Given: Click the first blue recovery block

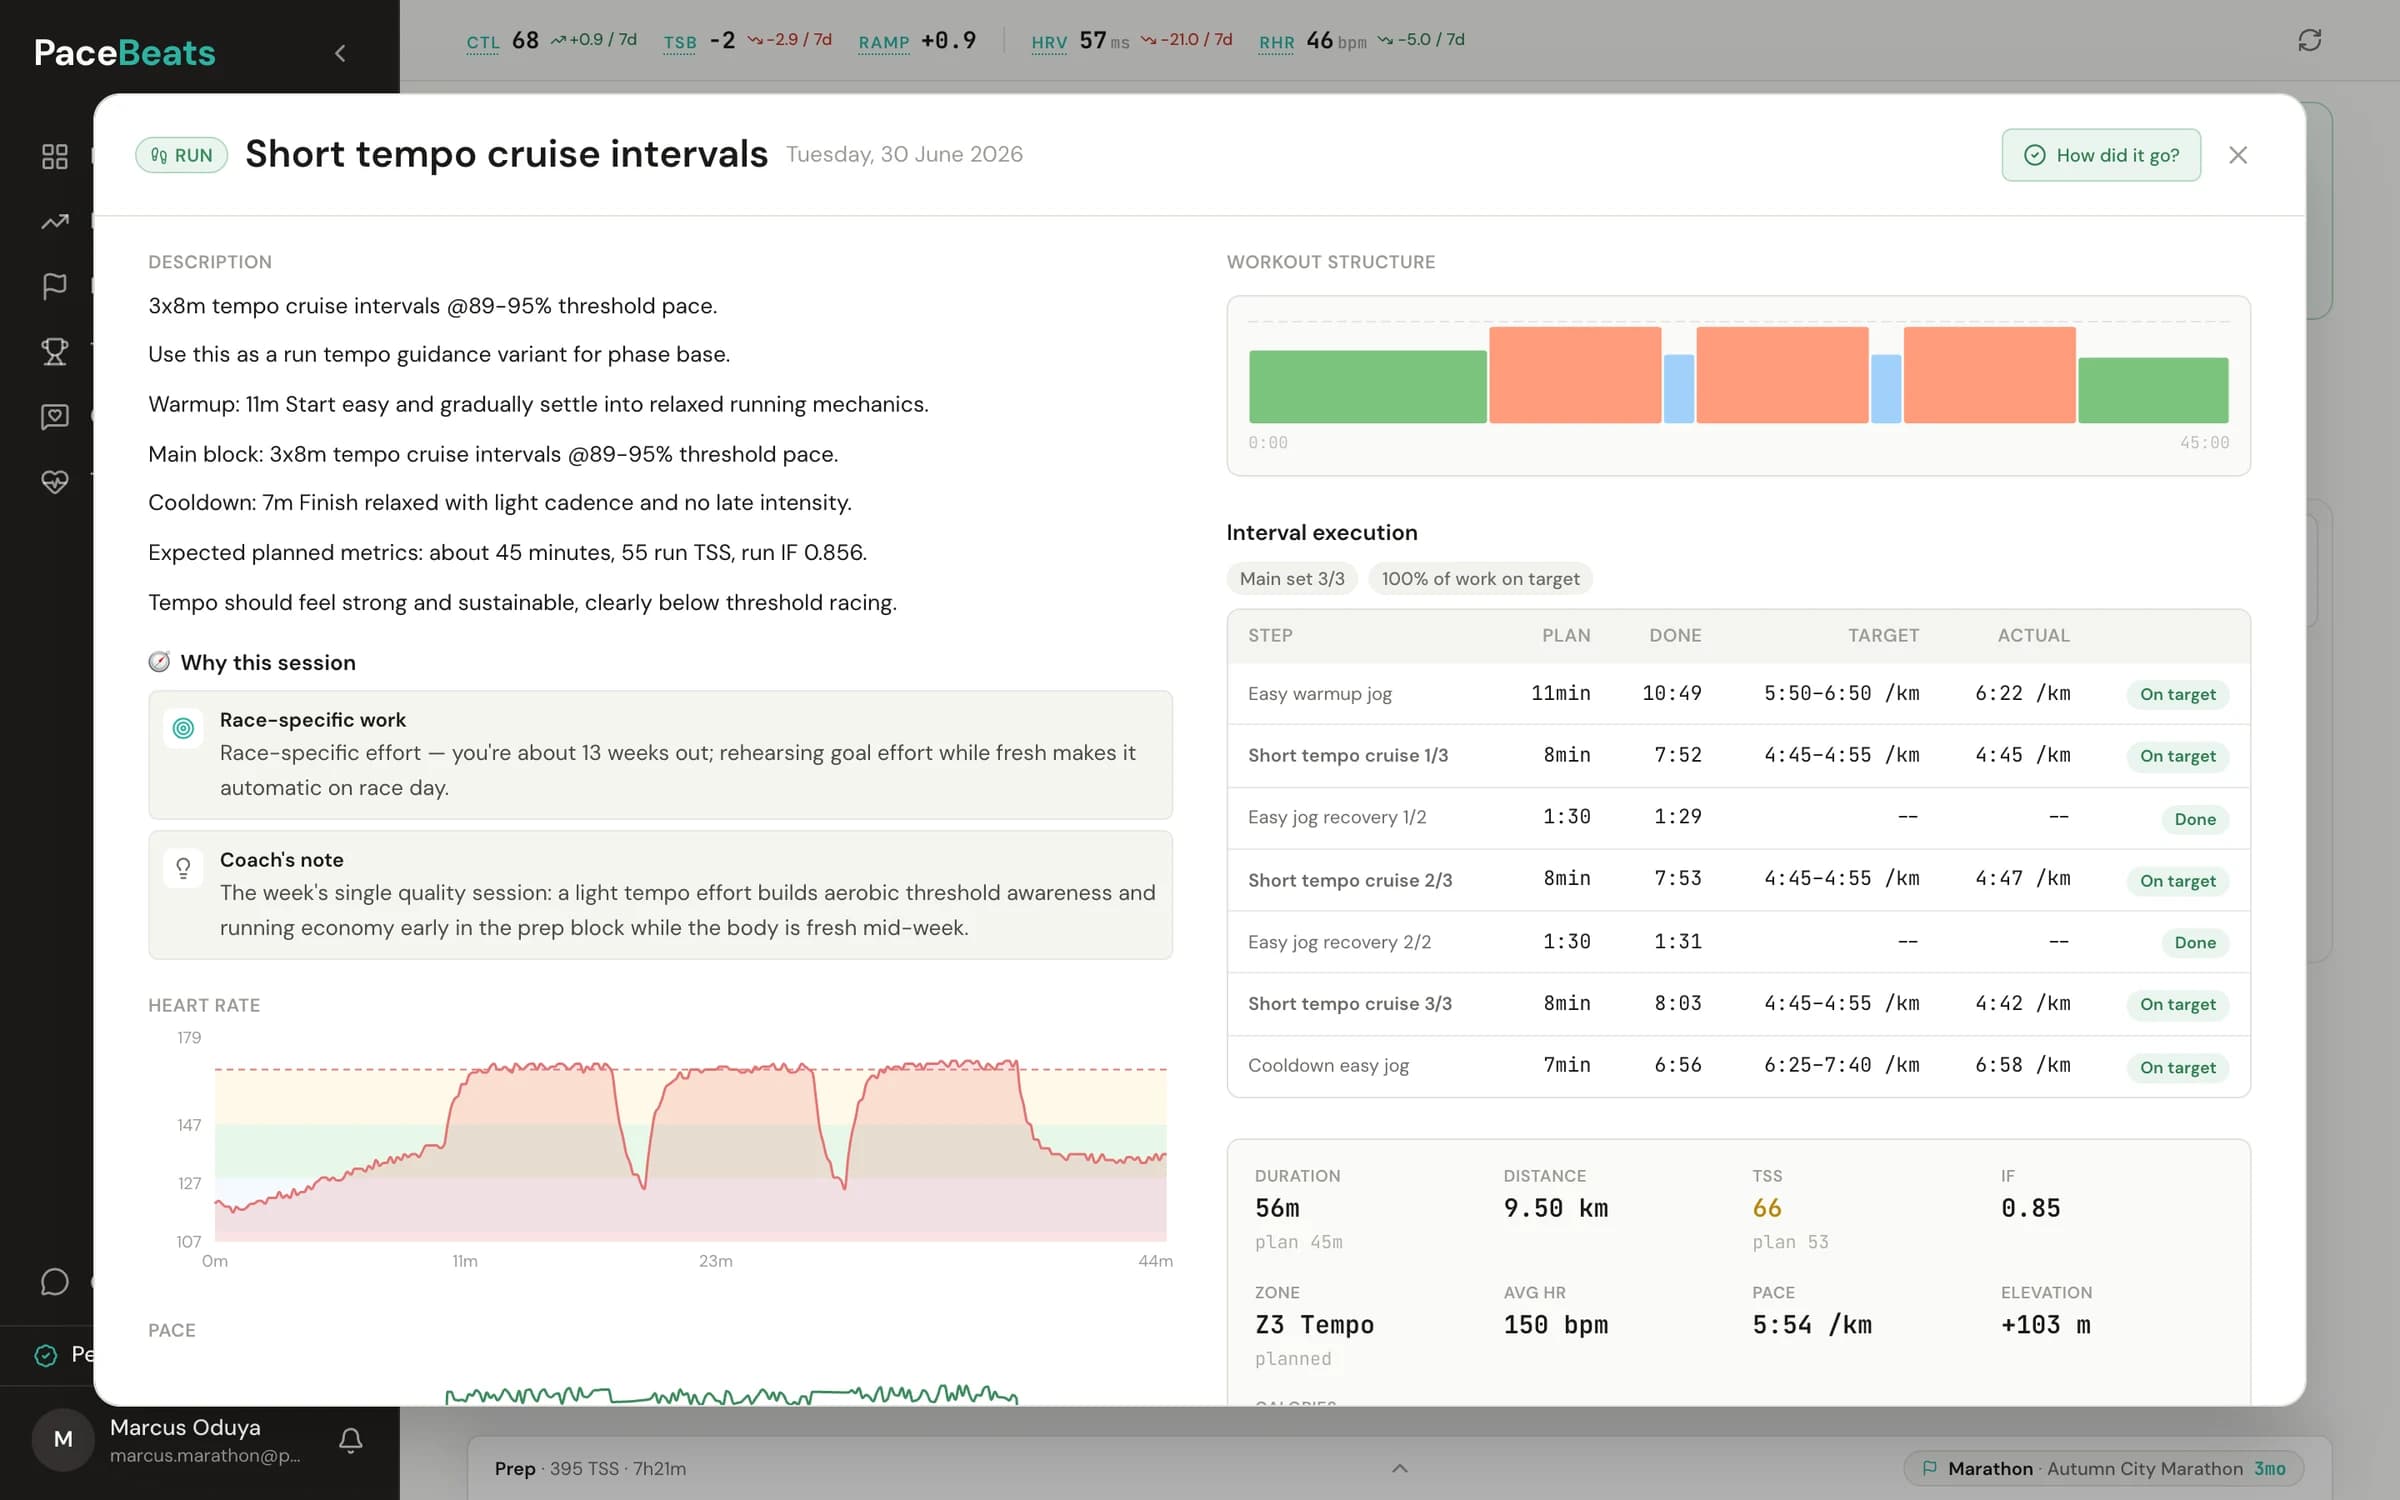Looking at the screenshot, I should pos(1679,389).
